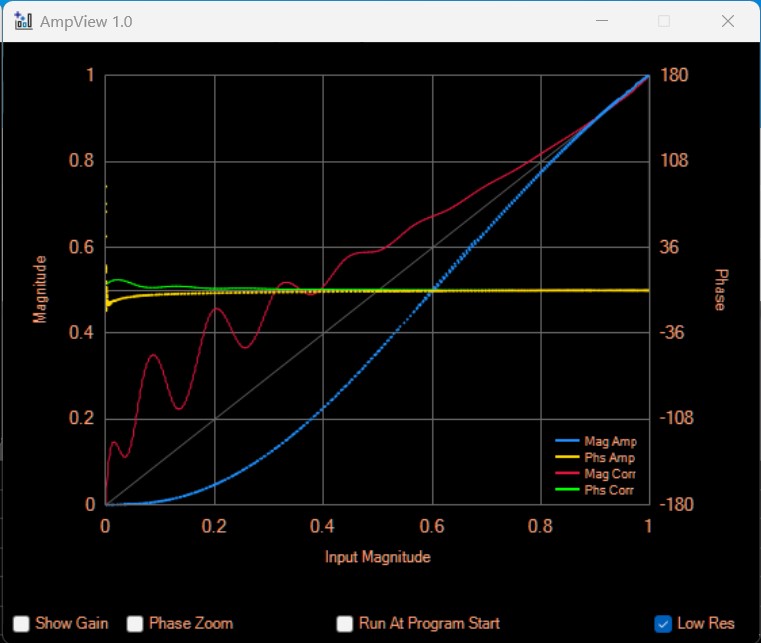The image size is (761, 643).
Task: Click the -108 phase axis tick label
Action: point(673,418)
